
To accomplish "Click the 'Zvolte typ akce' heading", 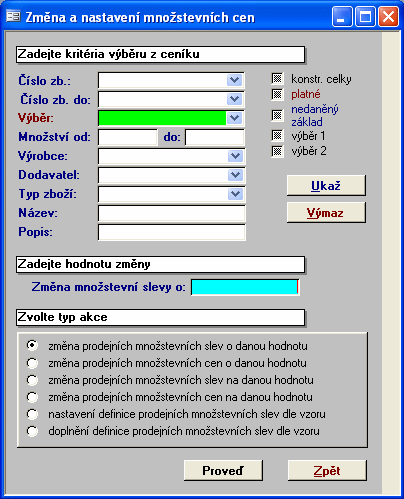I will (160, 317).
